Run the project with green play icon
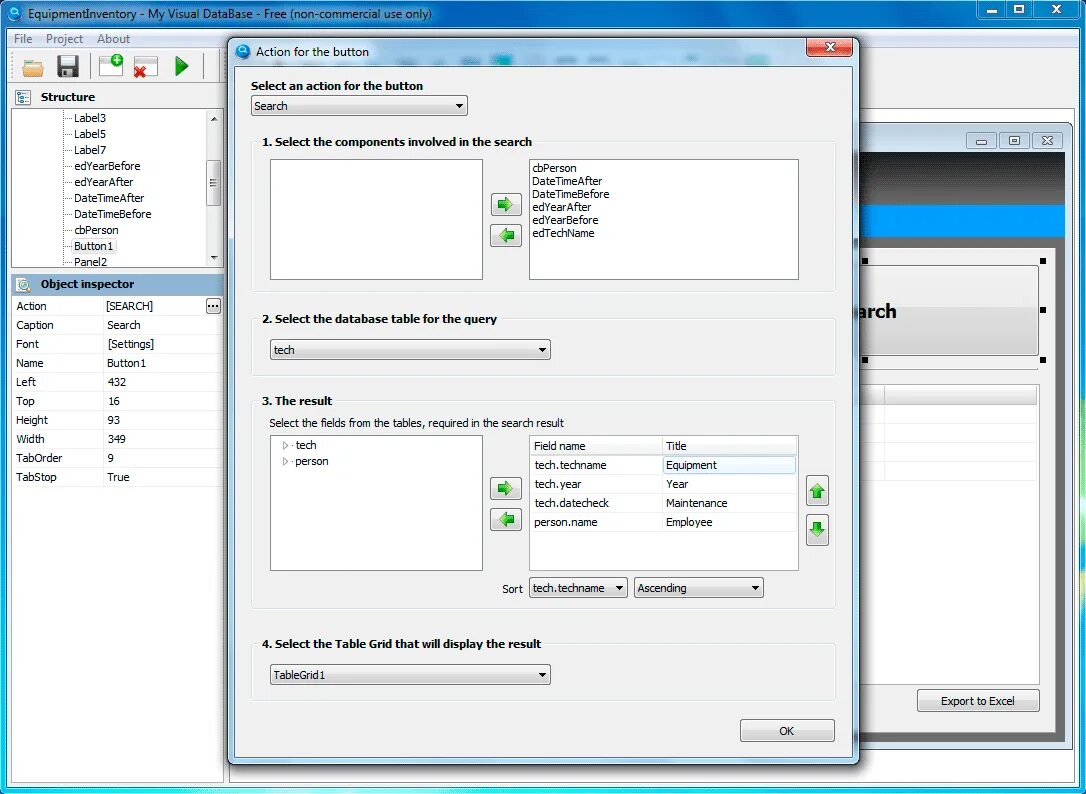Screen dimensions: 1086x794 pos(181,67)
